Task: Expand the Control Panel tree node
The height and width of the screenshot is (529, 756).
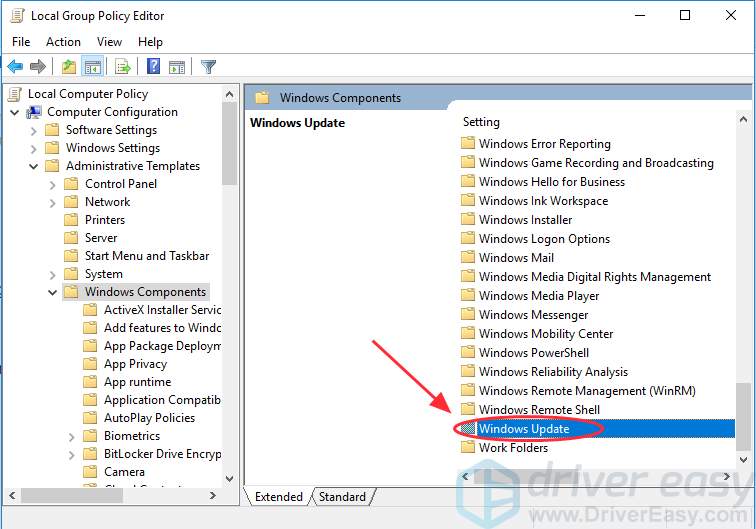Action: coord(52,184)
